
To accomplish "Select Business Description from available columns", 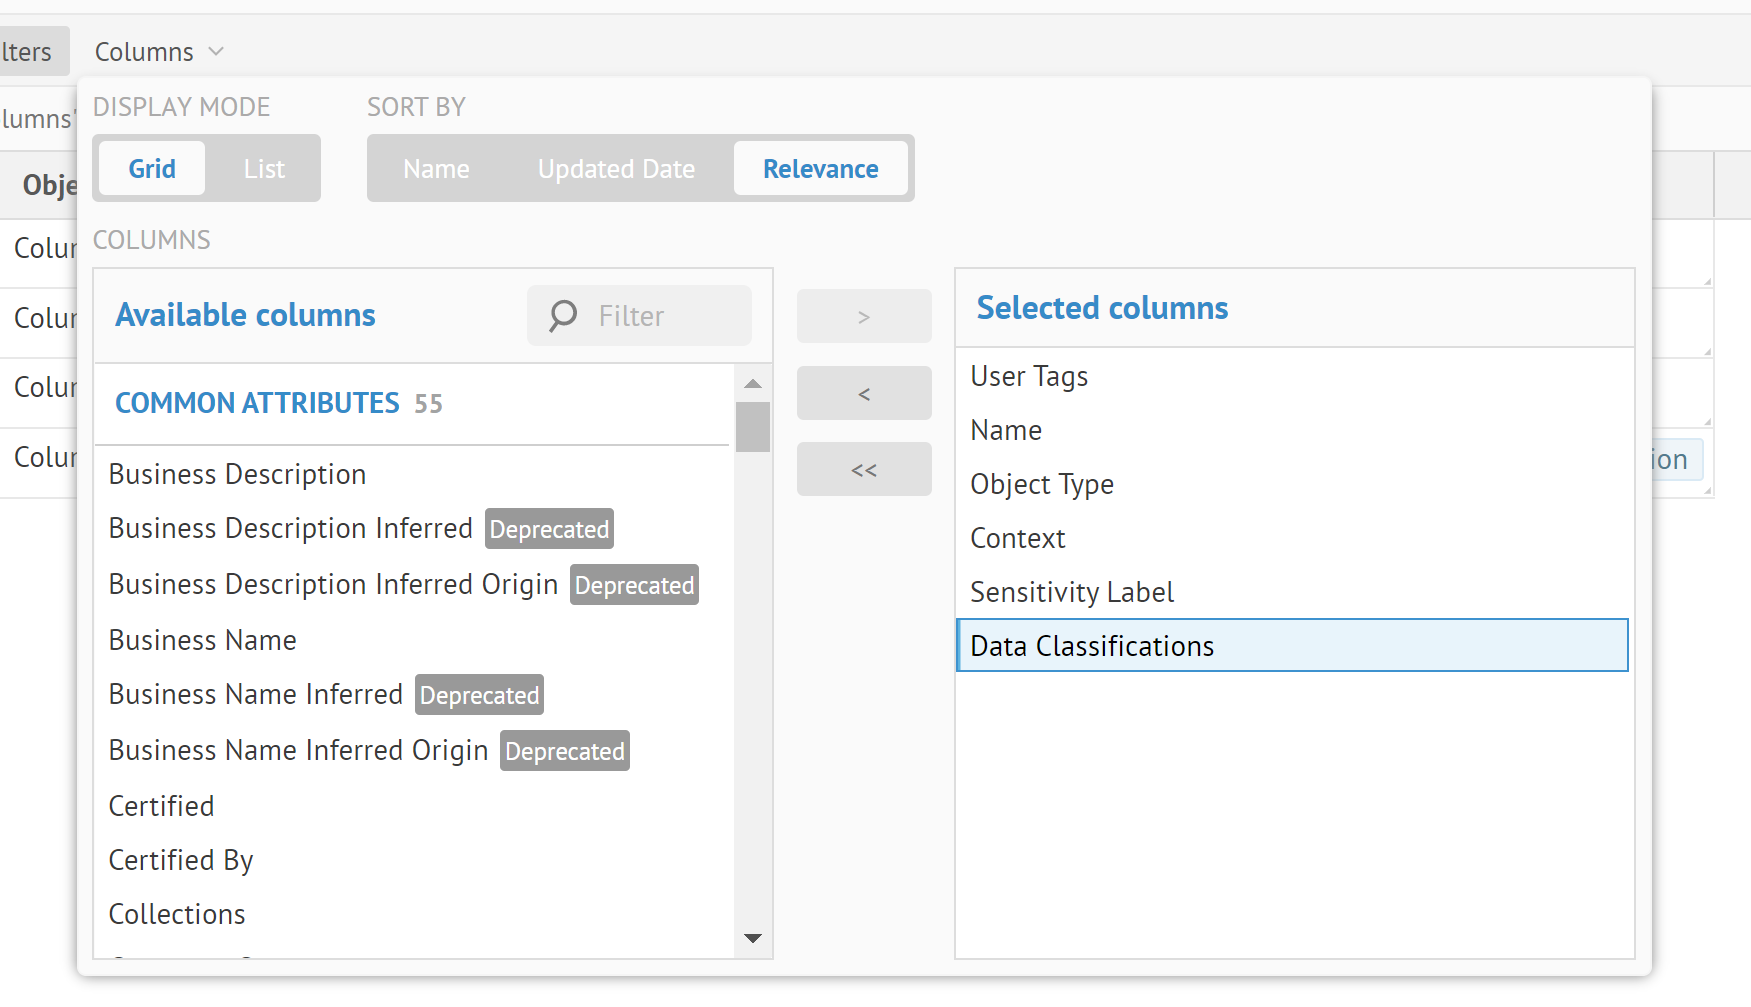I will pyautogui.click(x=237, y=474).
